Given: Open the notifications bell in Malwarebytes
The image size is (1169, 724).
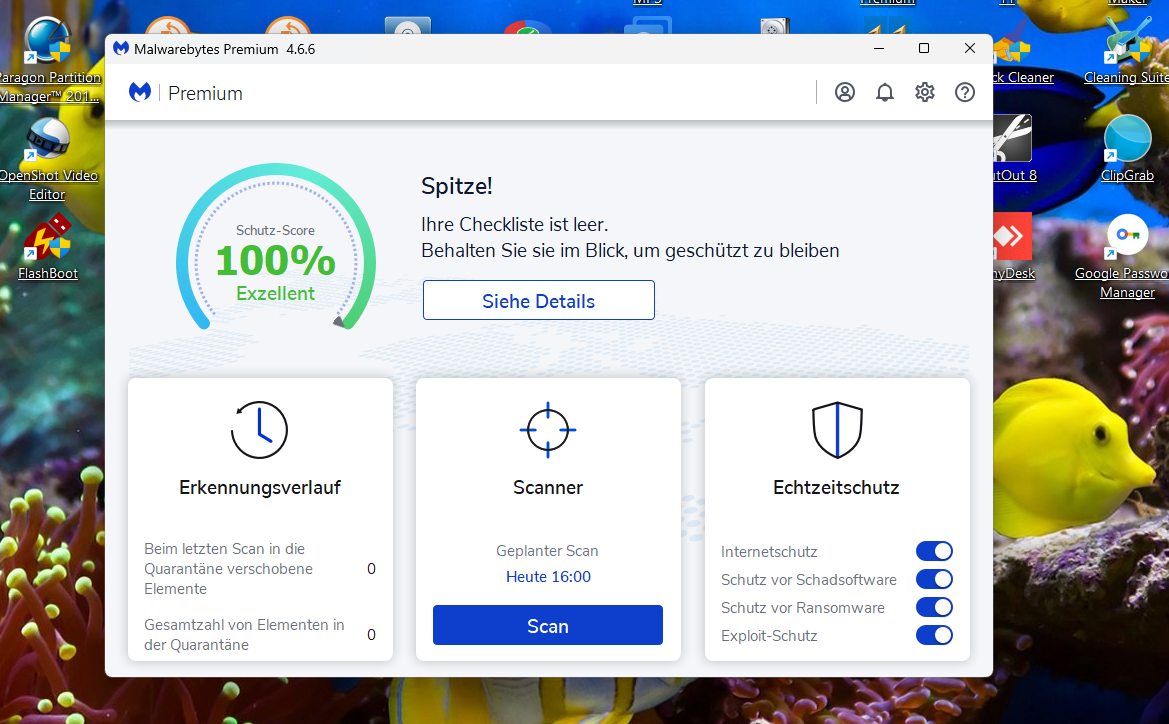Looking at the screenshot, I should [885, 92].
